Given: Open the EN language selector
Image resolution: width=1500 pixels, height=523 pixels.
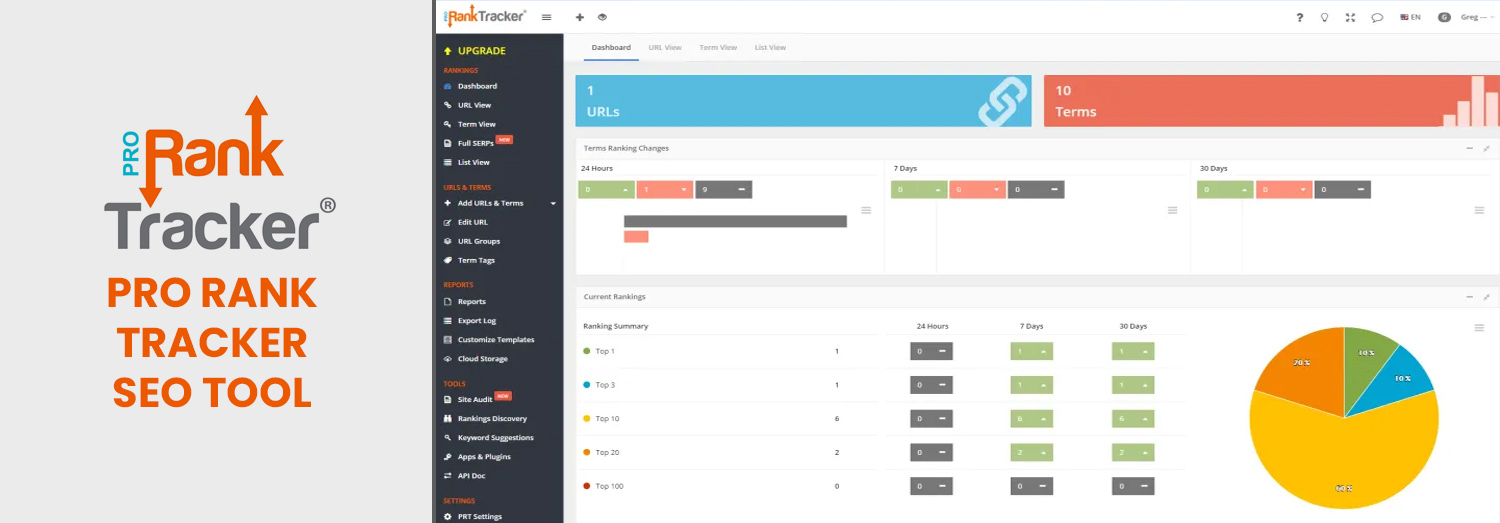Looking at the screenshot, I should pyautogui.click(x=1410, y=17).
